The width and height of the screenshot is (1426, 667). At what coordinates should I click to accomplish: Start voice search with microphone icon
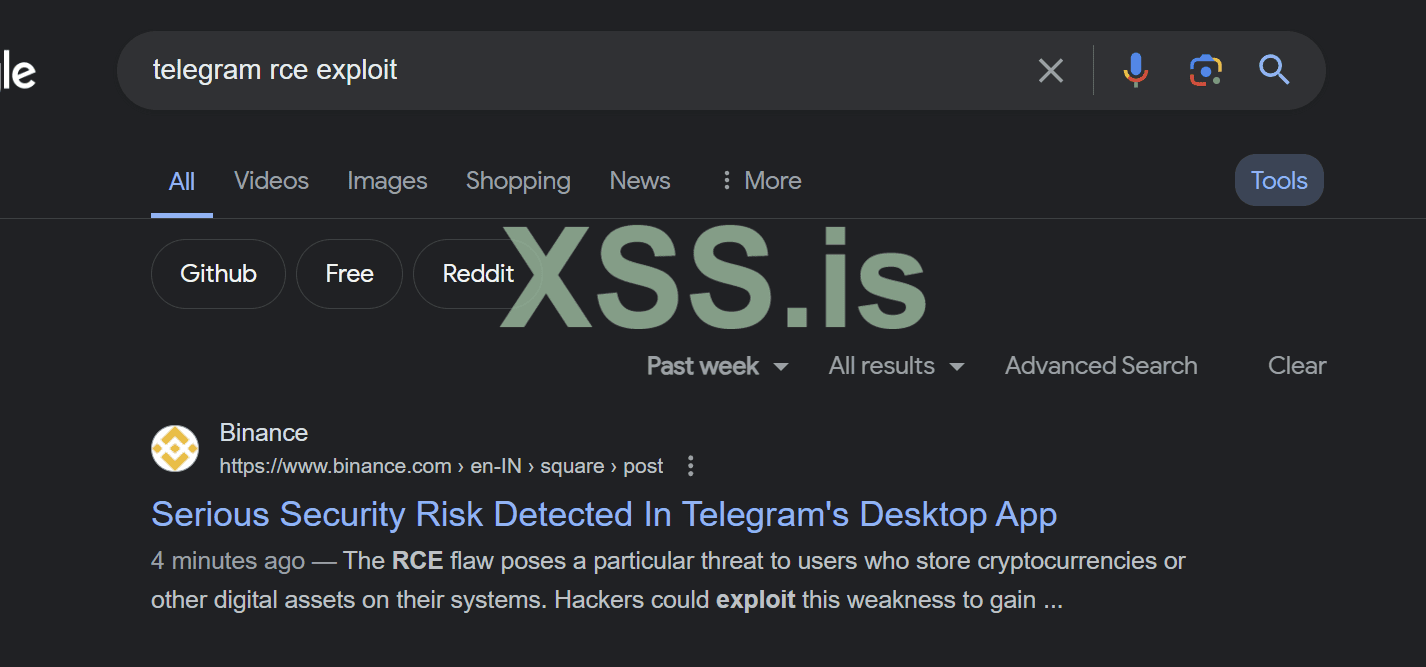pyautogui.click(x=1135, y=70)
